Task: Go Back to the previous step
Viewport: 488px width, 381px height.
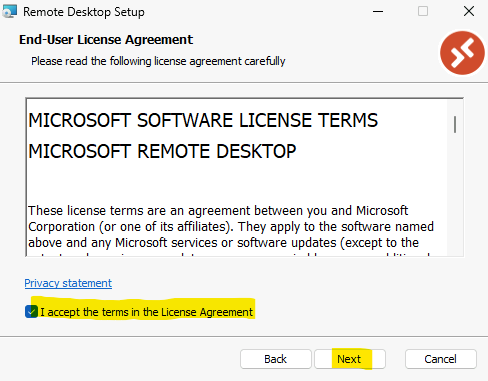Action: [276, 359]
